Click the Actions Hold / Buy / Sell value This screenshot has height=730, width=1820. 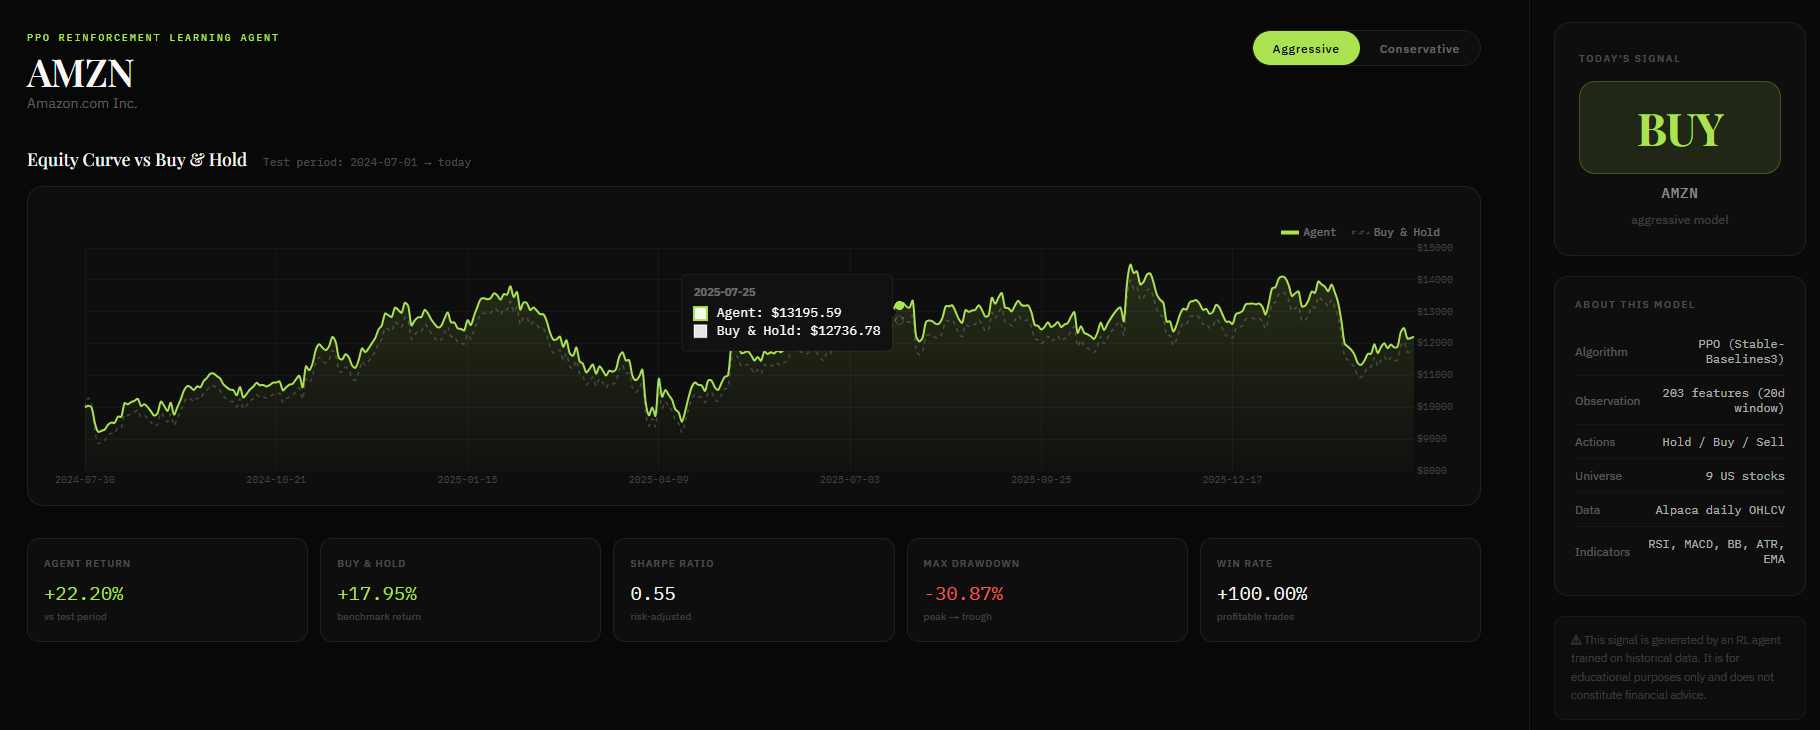1723,442
